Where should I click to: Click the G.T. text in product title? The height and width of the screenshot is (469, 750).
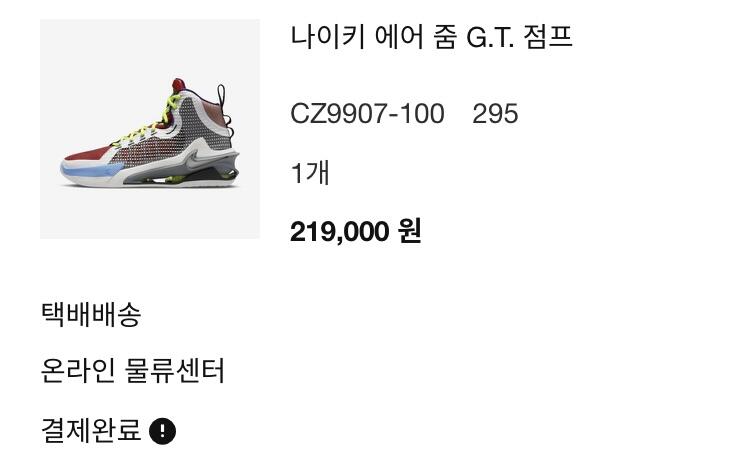pyautogui.click(x=490, y=38)
